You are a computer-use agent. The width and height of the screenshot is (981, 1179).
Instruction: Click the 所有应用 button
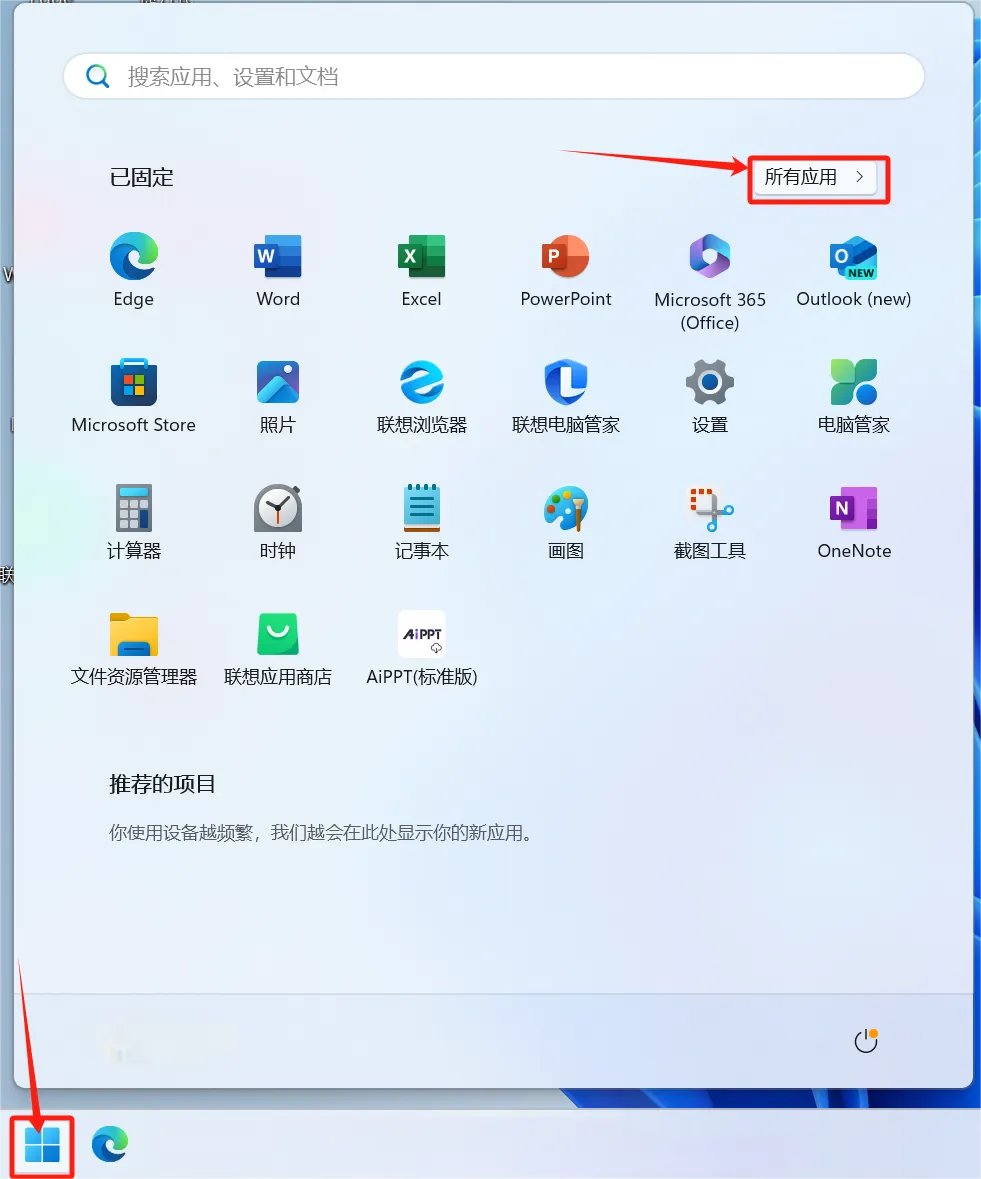[x=816, y=177]
